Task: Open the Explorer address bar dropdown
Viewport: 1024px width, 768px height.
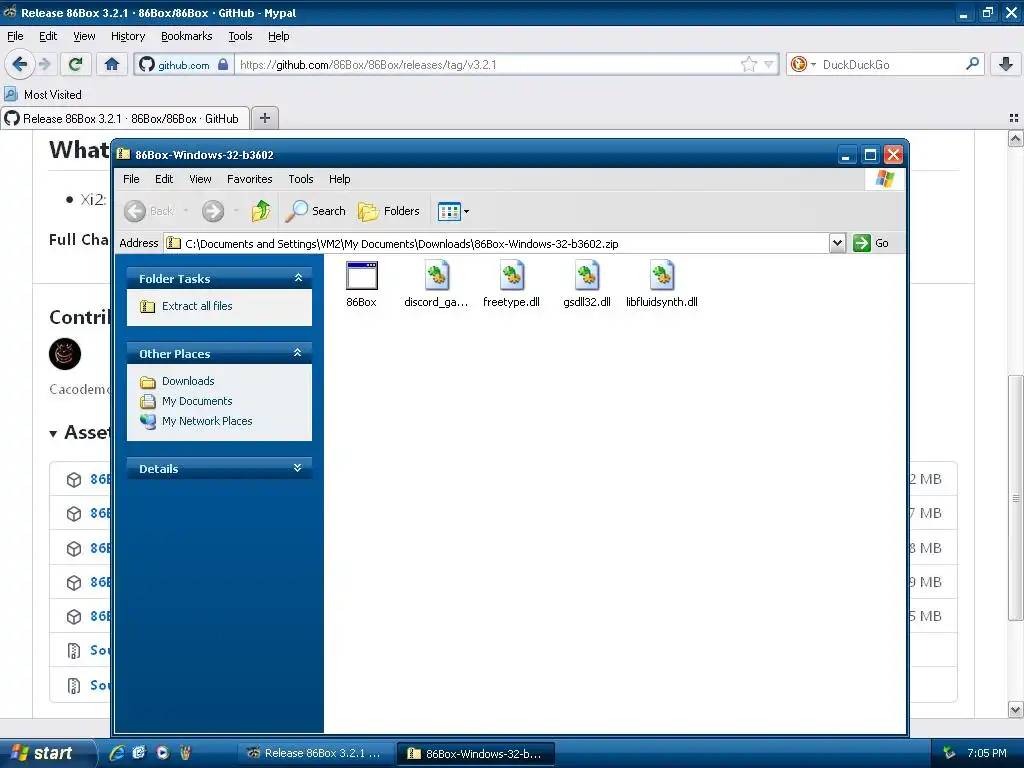Action: 837,243
